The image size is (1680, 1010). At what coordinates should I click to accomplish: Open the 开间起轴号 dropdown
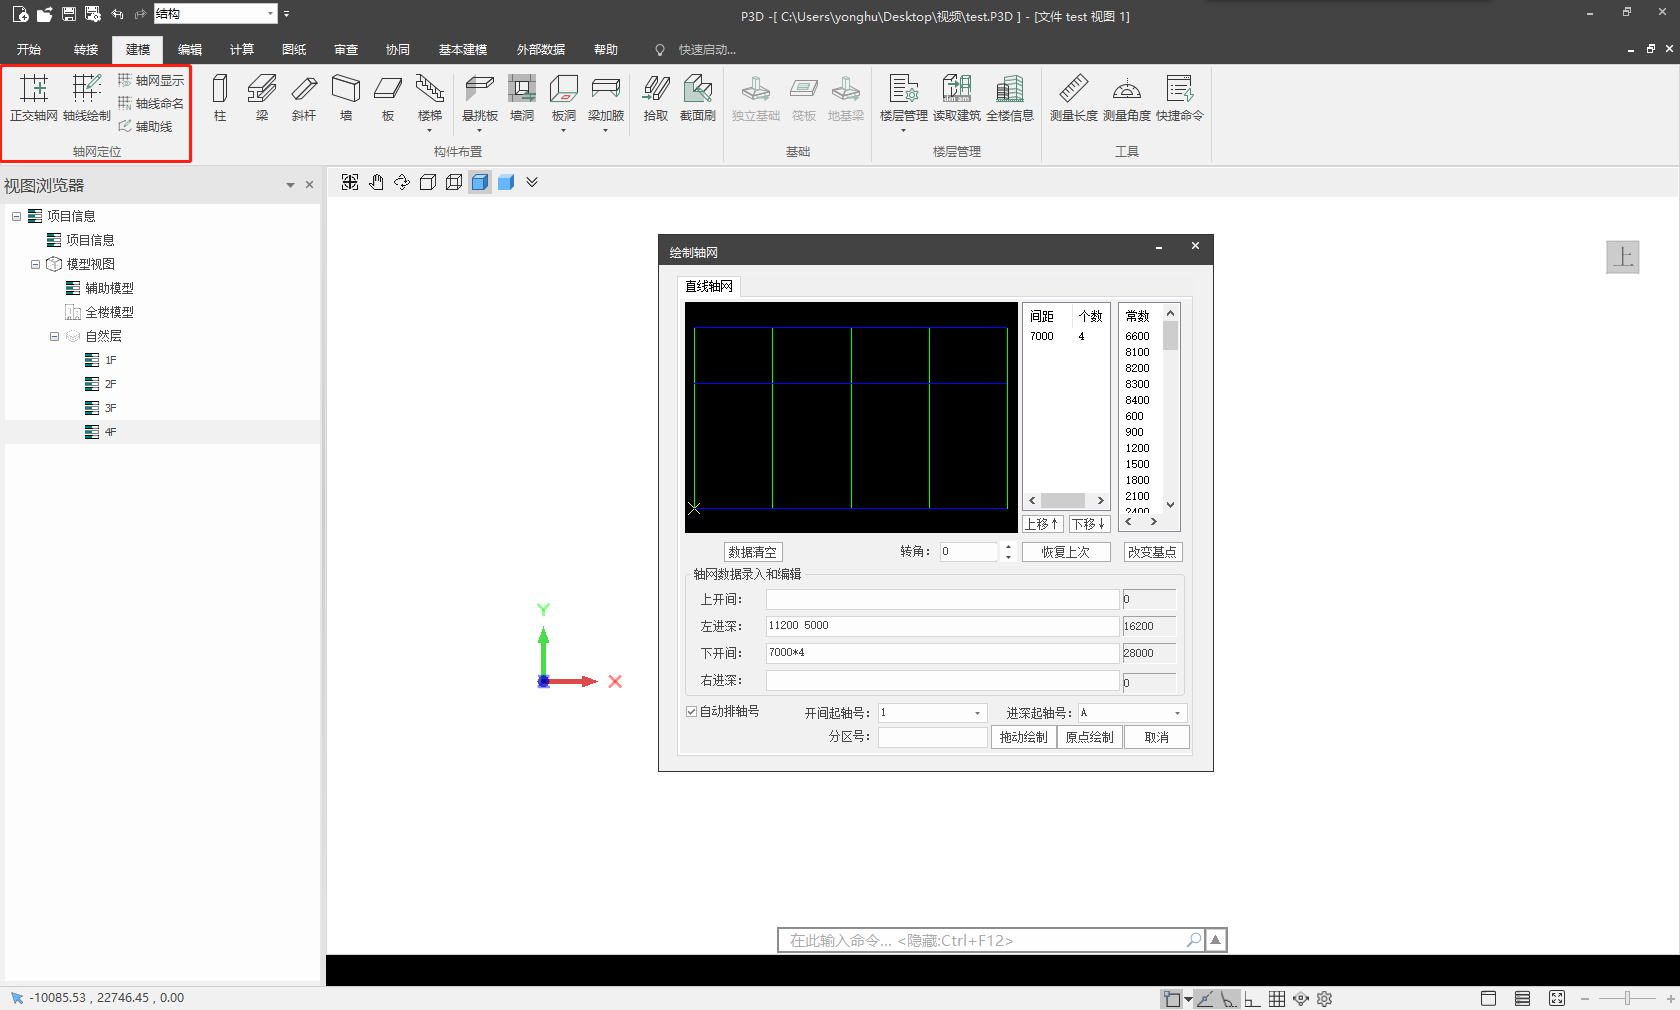[977, 713]
